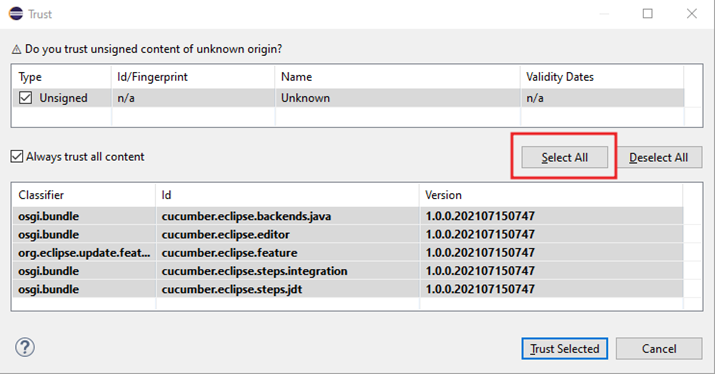Confirm with Trust Selected button

[x=565, y=348]
